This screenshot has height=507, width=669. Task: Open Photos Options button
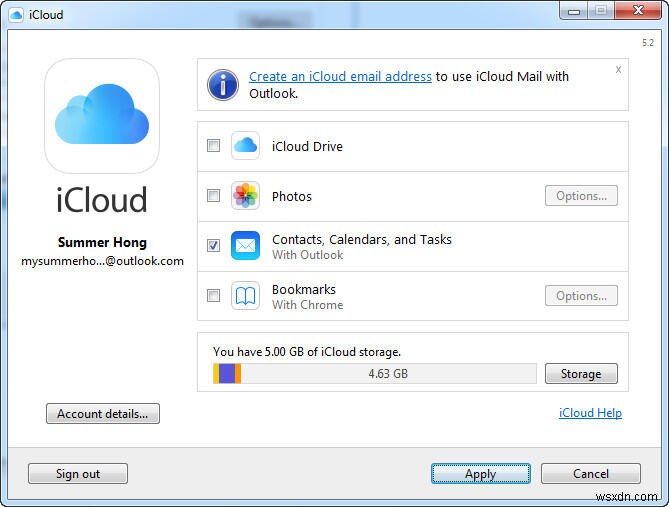coord(581,196)
